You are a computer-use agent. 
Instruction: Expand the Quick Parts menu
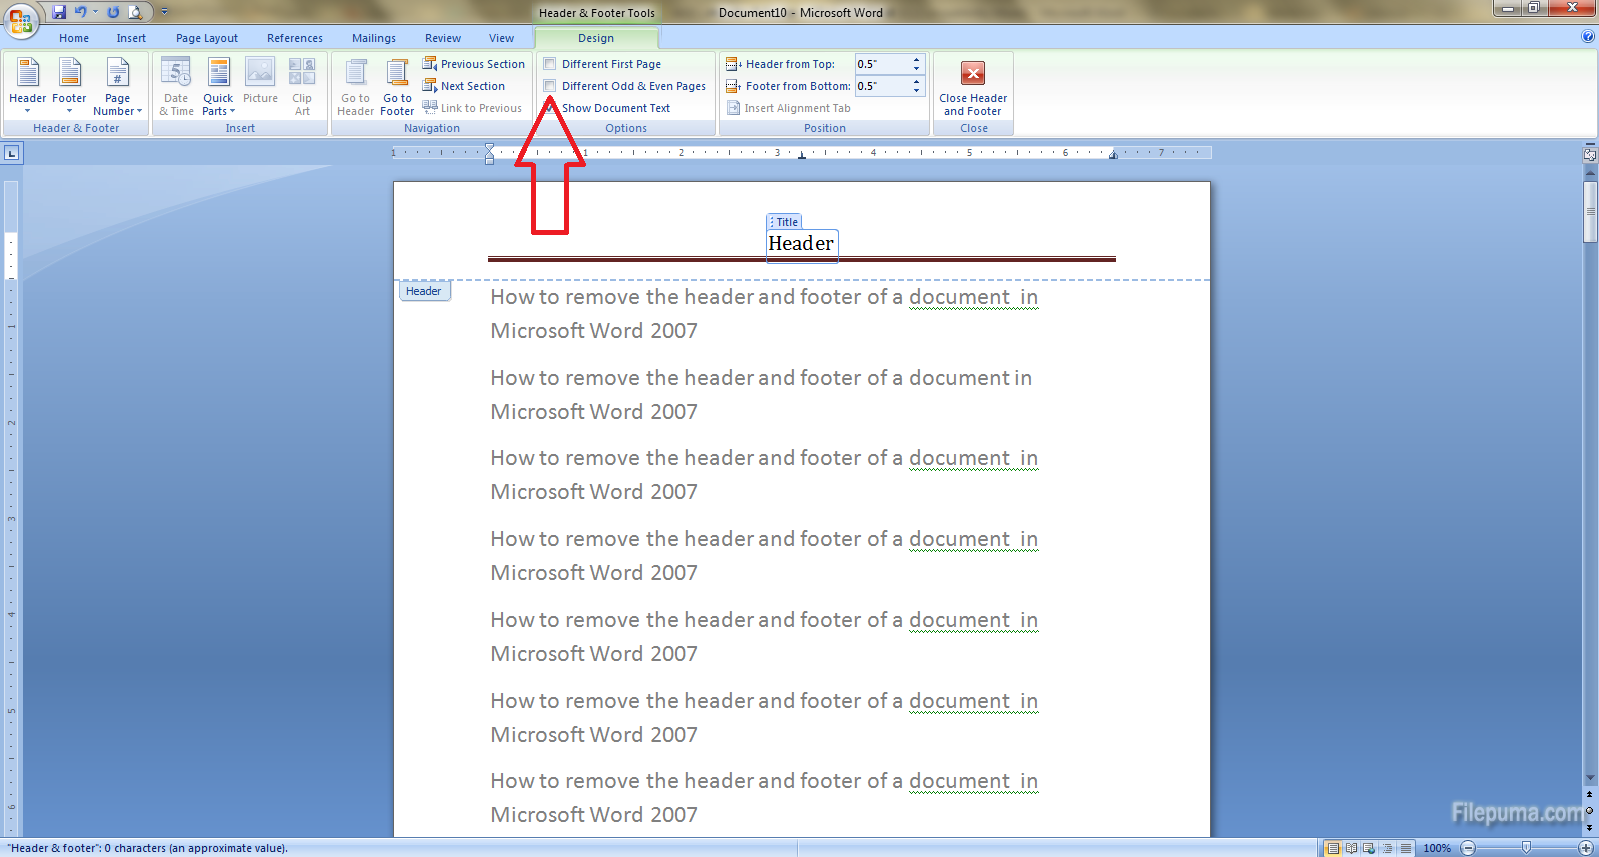pyautogui.click(x=218, y=86)
